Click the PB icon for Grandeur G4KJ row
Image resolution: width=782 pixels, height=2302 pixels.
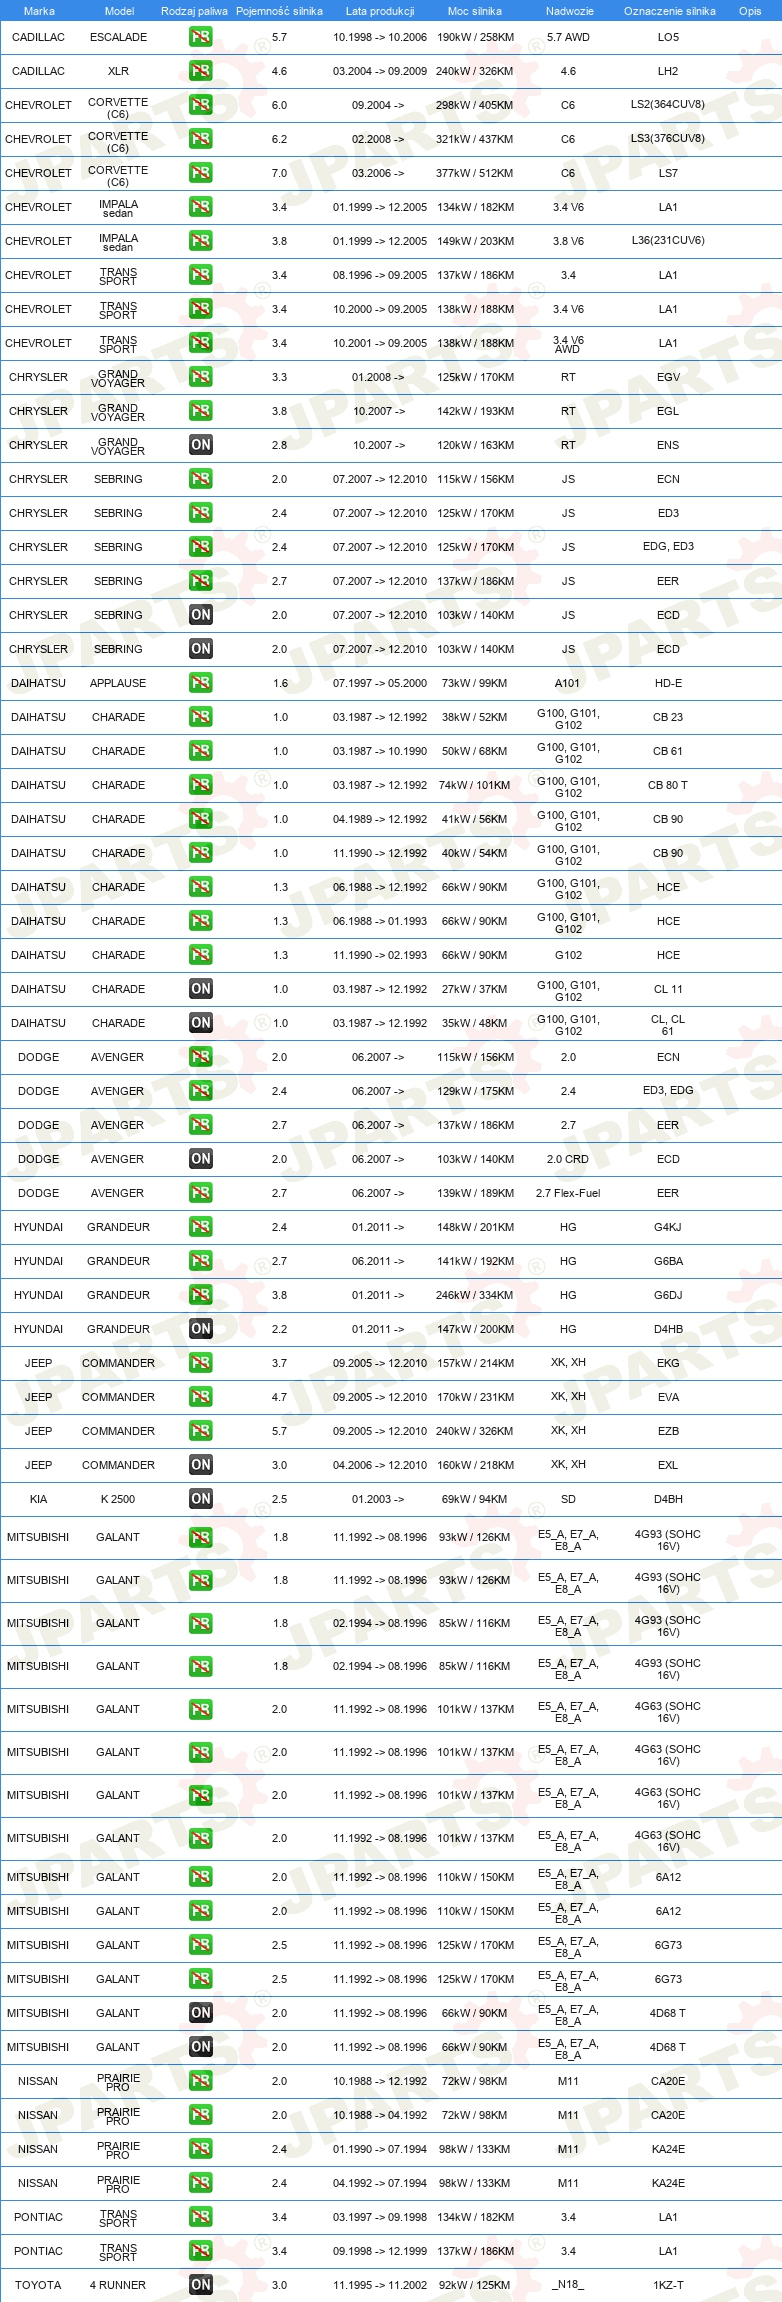(200, 1227)
